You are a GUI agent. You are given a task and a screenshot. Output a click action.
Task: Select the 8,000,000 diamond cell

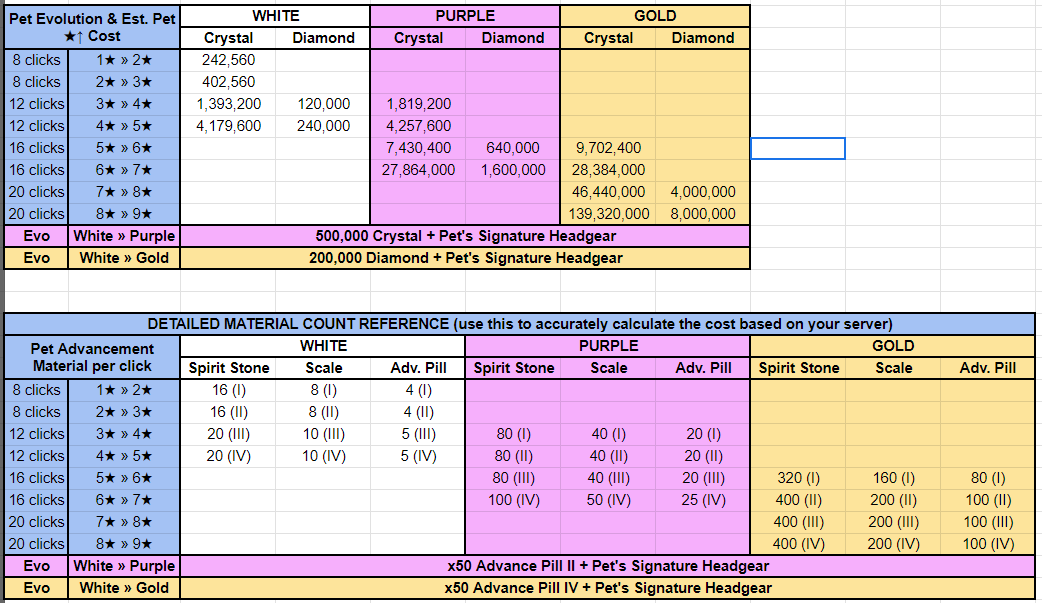(x=702, y=213)
